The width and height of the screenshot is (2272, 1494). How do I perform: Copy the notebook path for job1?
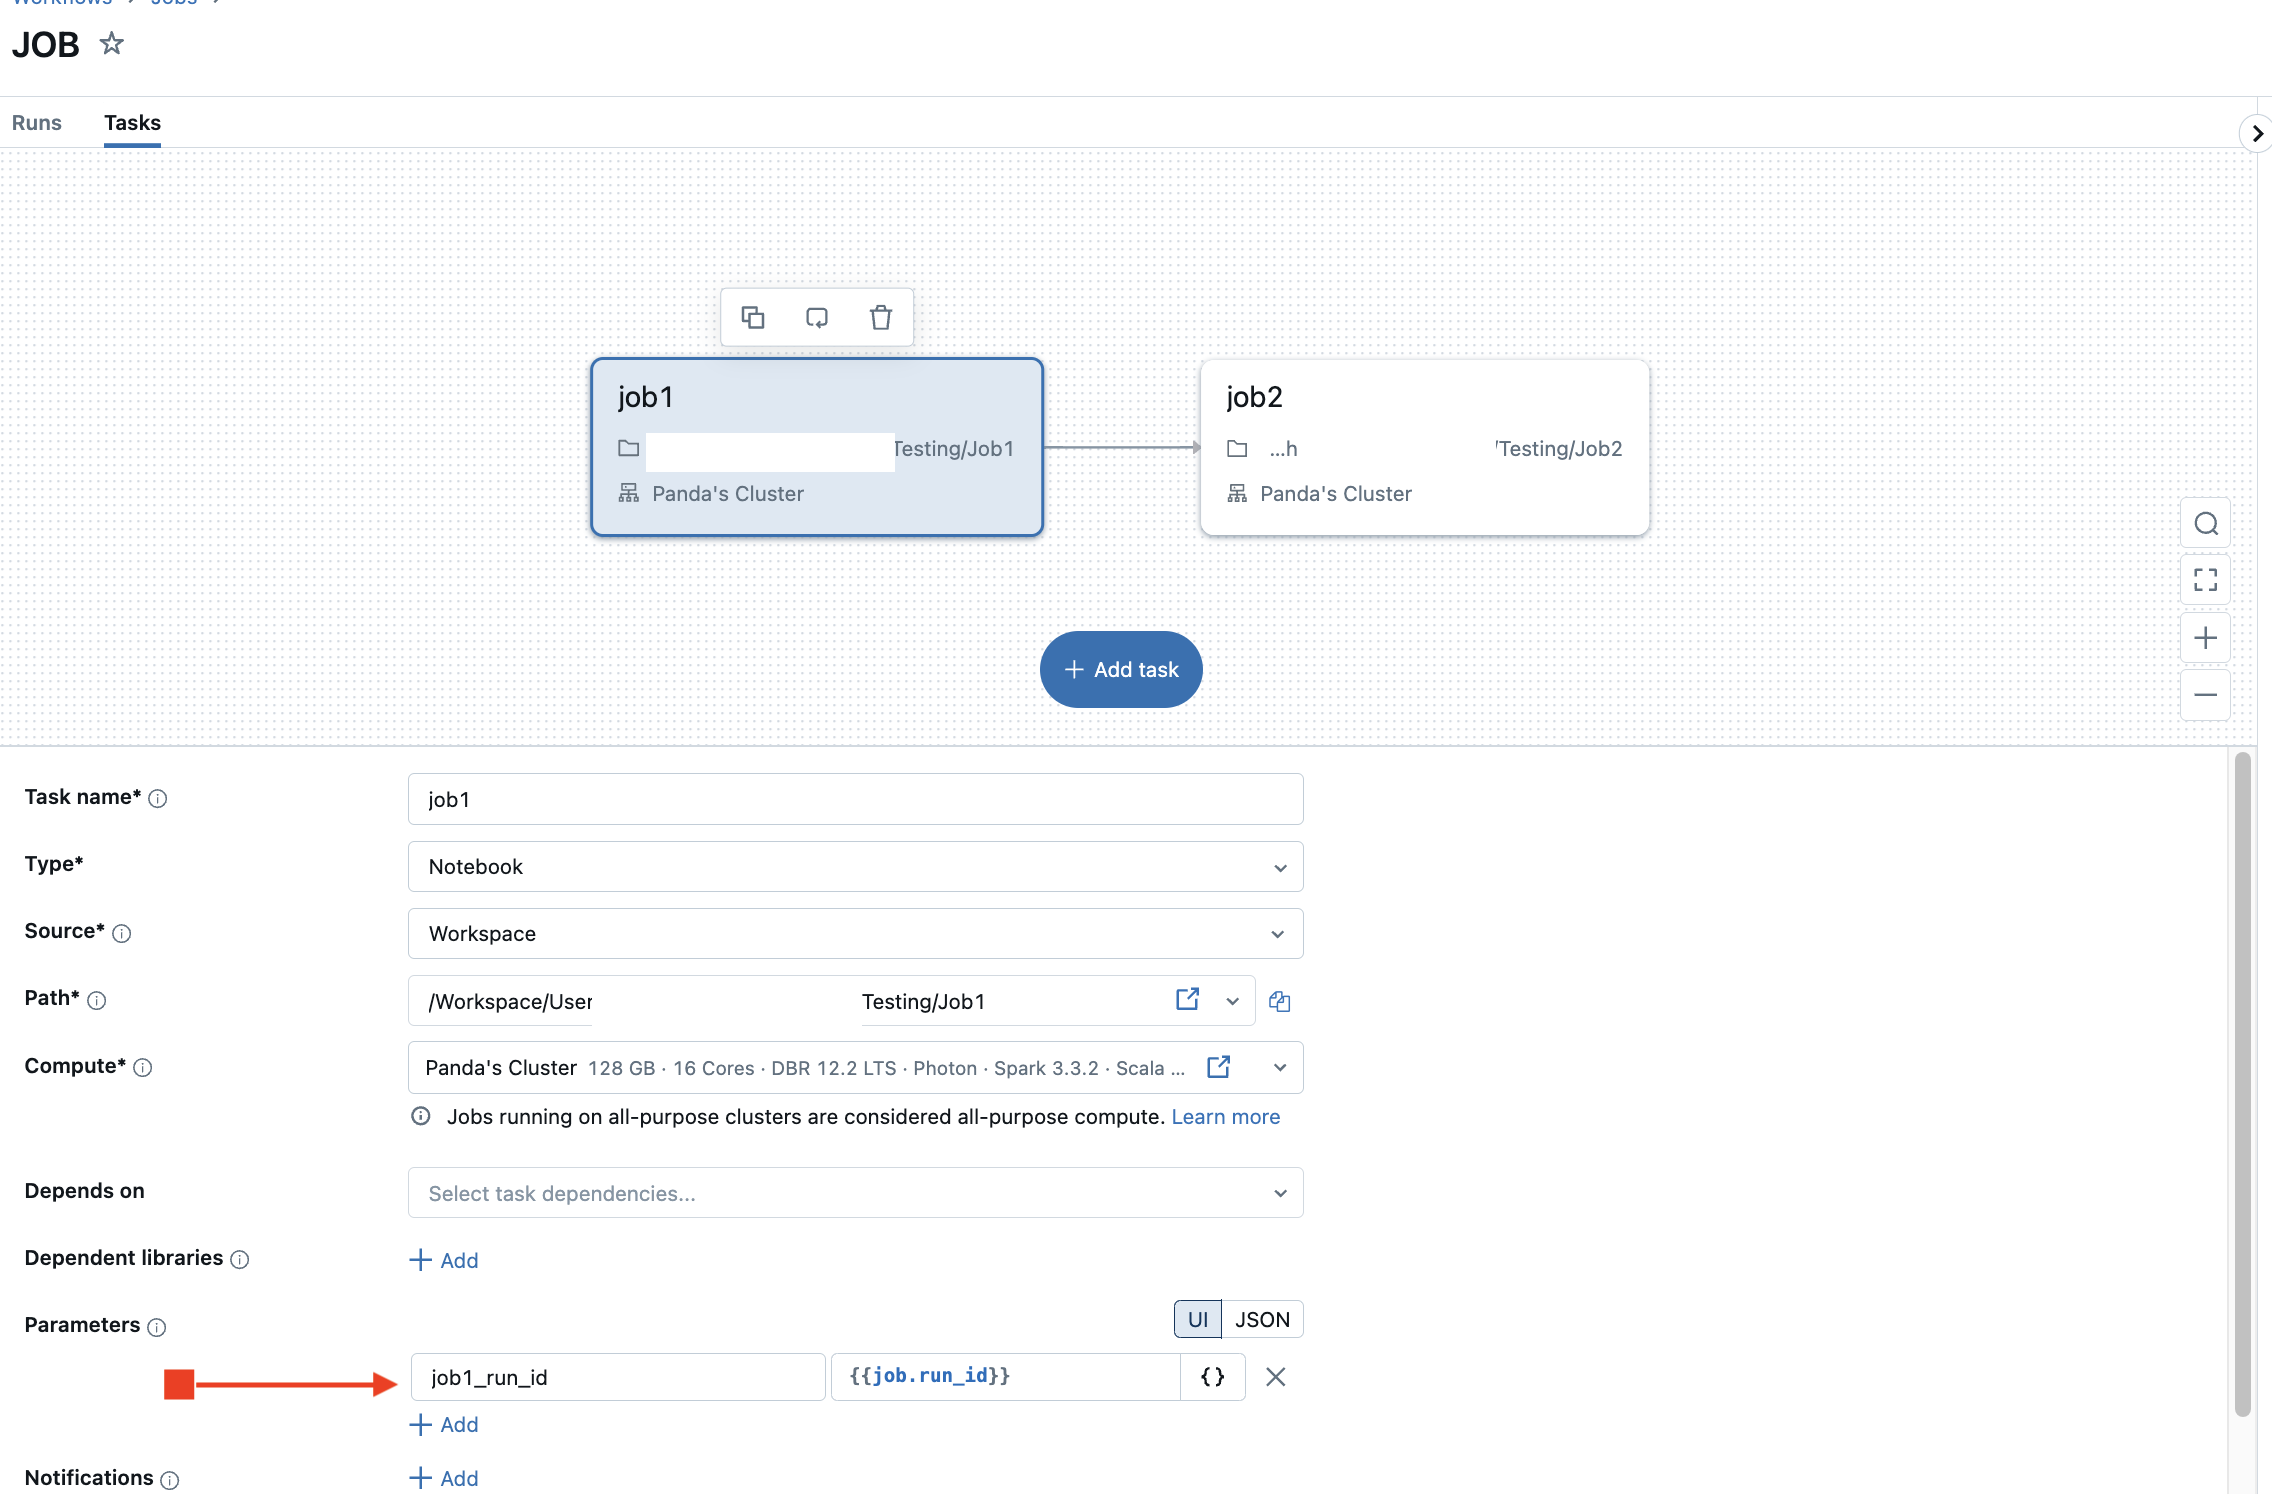(x=1280, y=1001)
